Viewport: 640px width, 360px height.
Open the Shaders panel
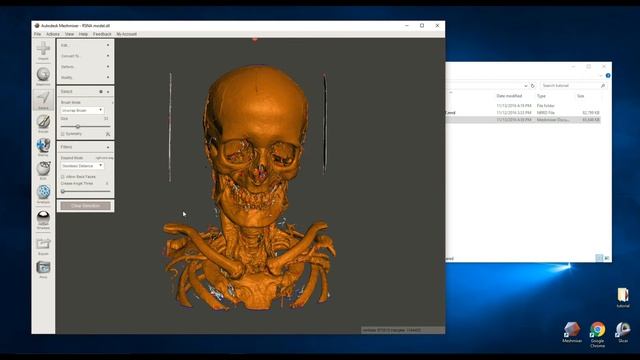(43, 220)
